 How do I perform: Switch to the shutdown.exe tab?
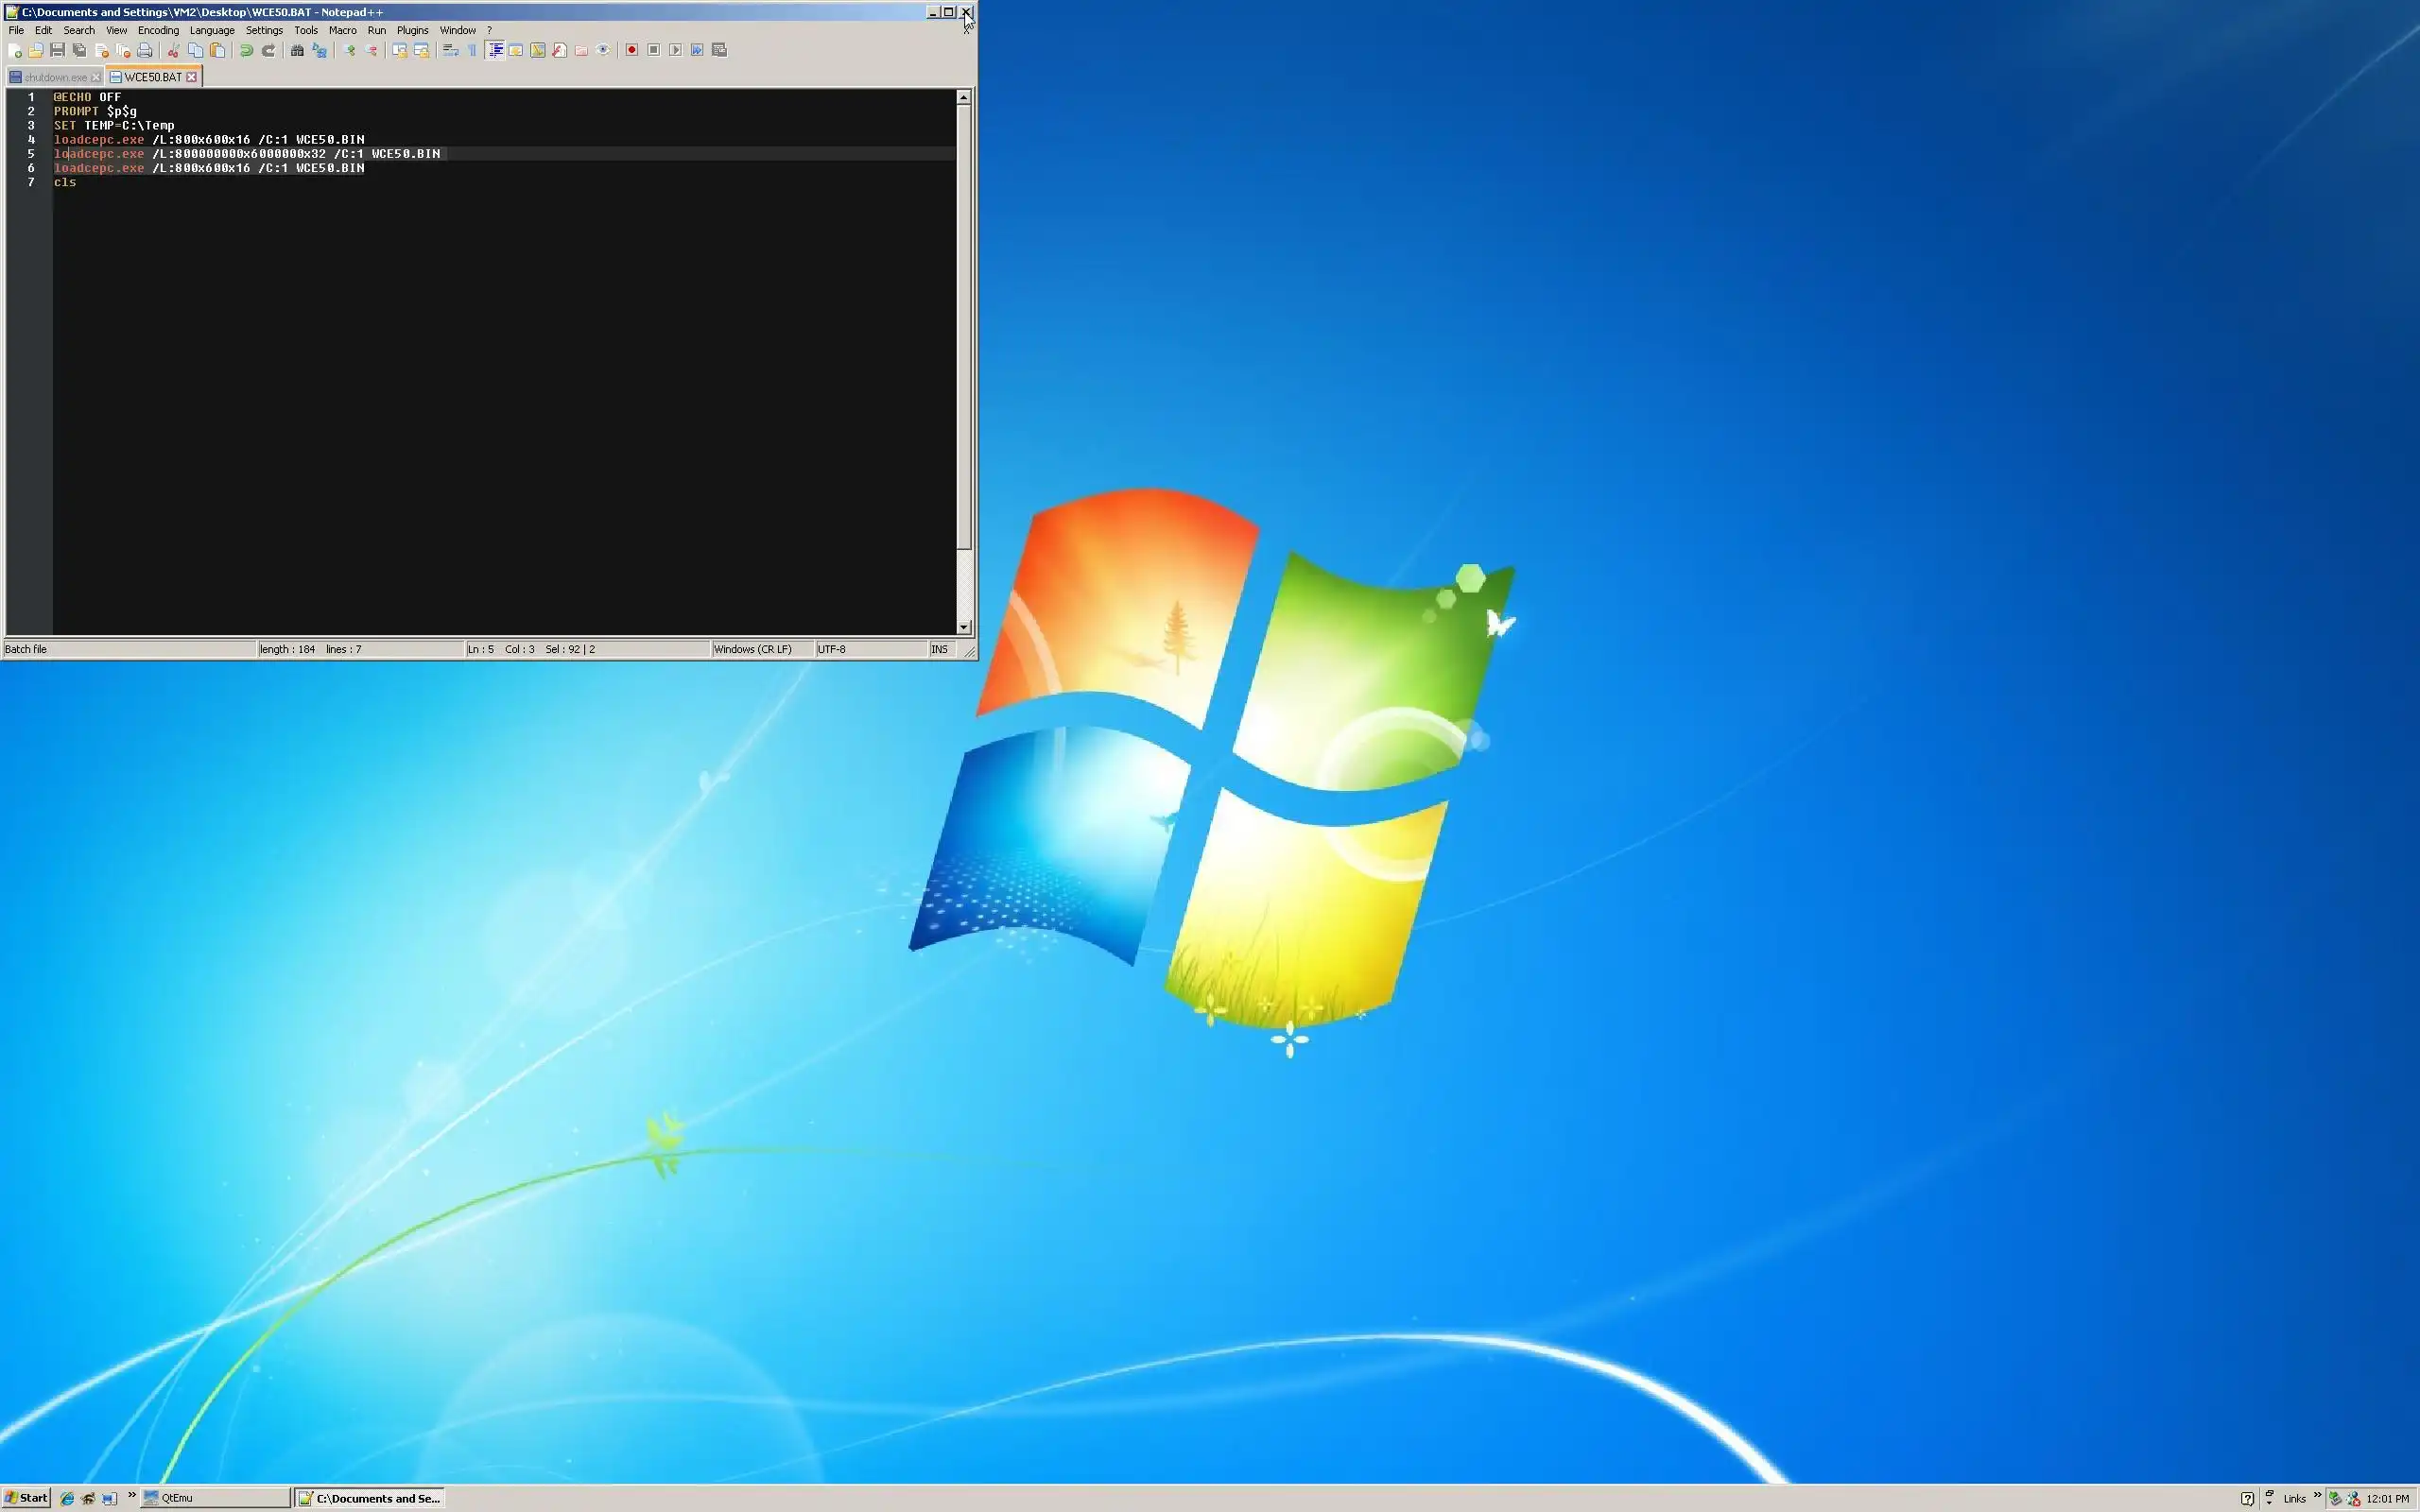(54, 77)
